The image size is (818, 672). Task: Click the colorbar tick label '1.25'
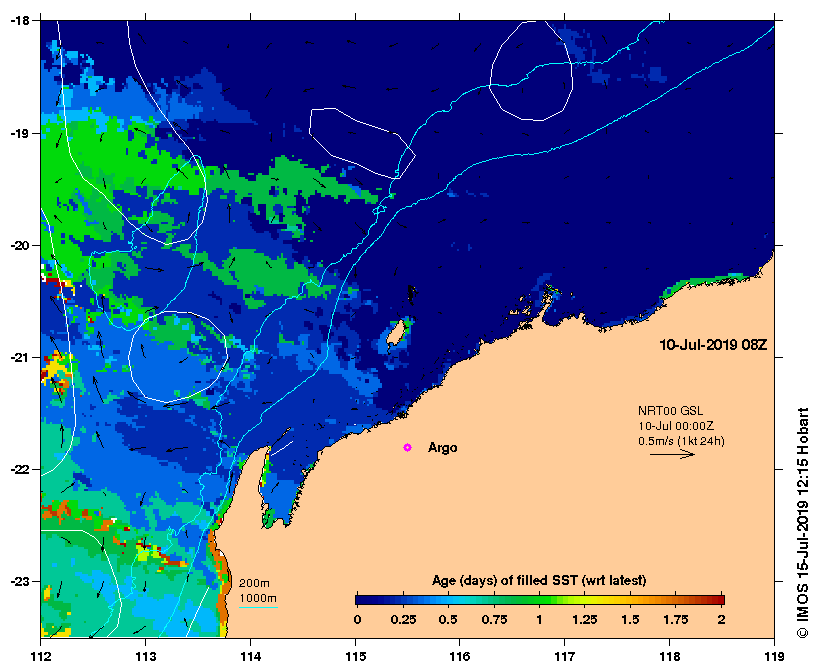point(585,620)
